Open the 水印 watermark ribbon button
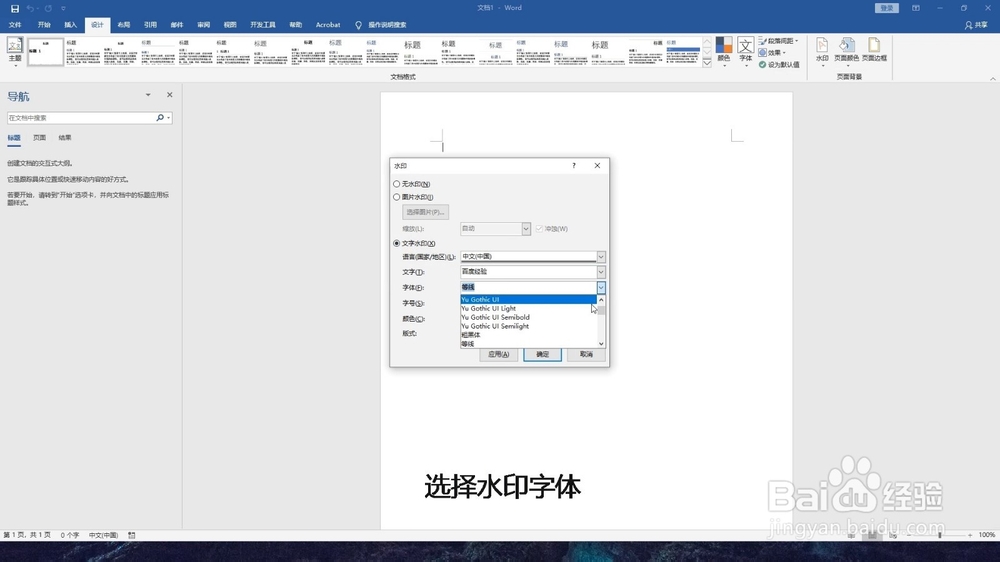This screenshot has height=562, width=1000. point(822,52)
